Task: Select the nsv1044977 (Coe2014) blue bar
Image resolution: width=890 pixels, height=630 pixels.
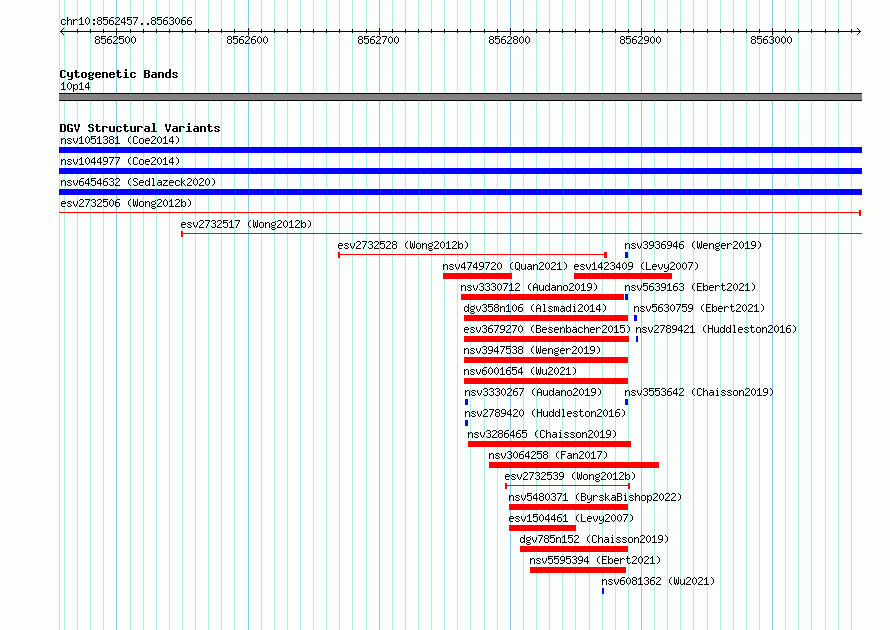Action: click(x=460, y=171)
